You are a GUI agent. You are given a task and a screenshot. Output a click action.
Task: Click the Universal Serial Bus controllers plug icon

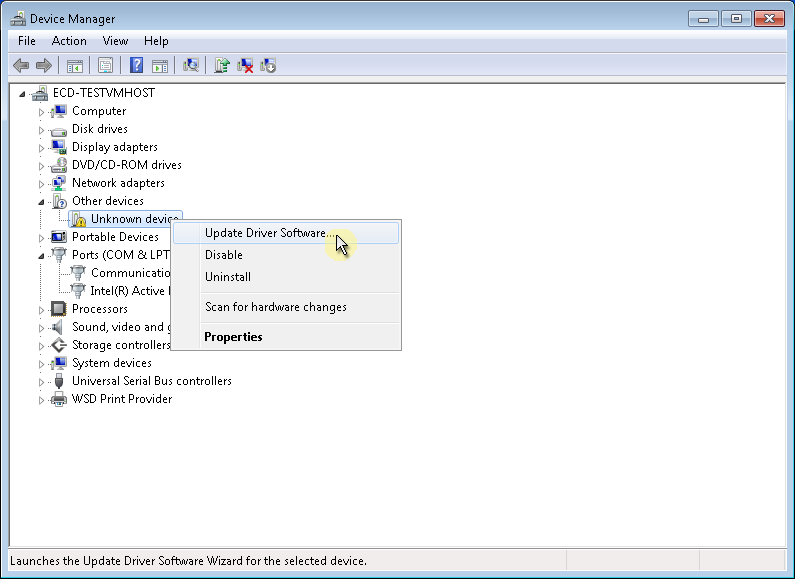(x=59, y=381)
